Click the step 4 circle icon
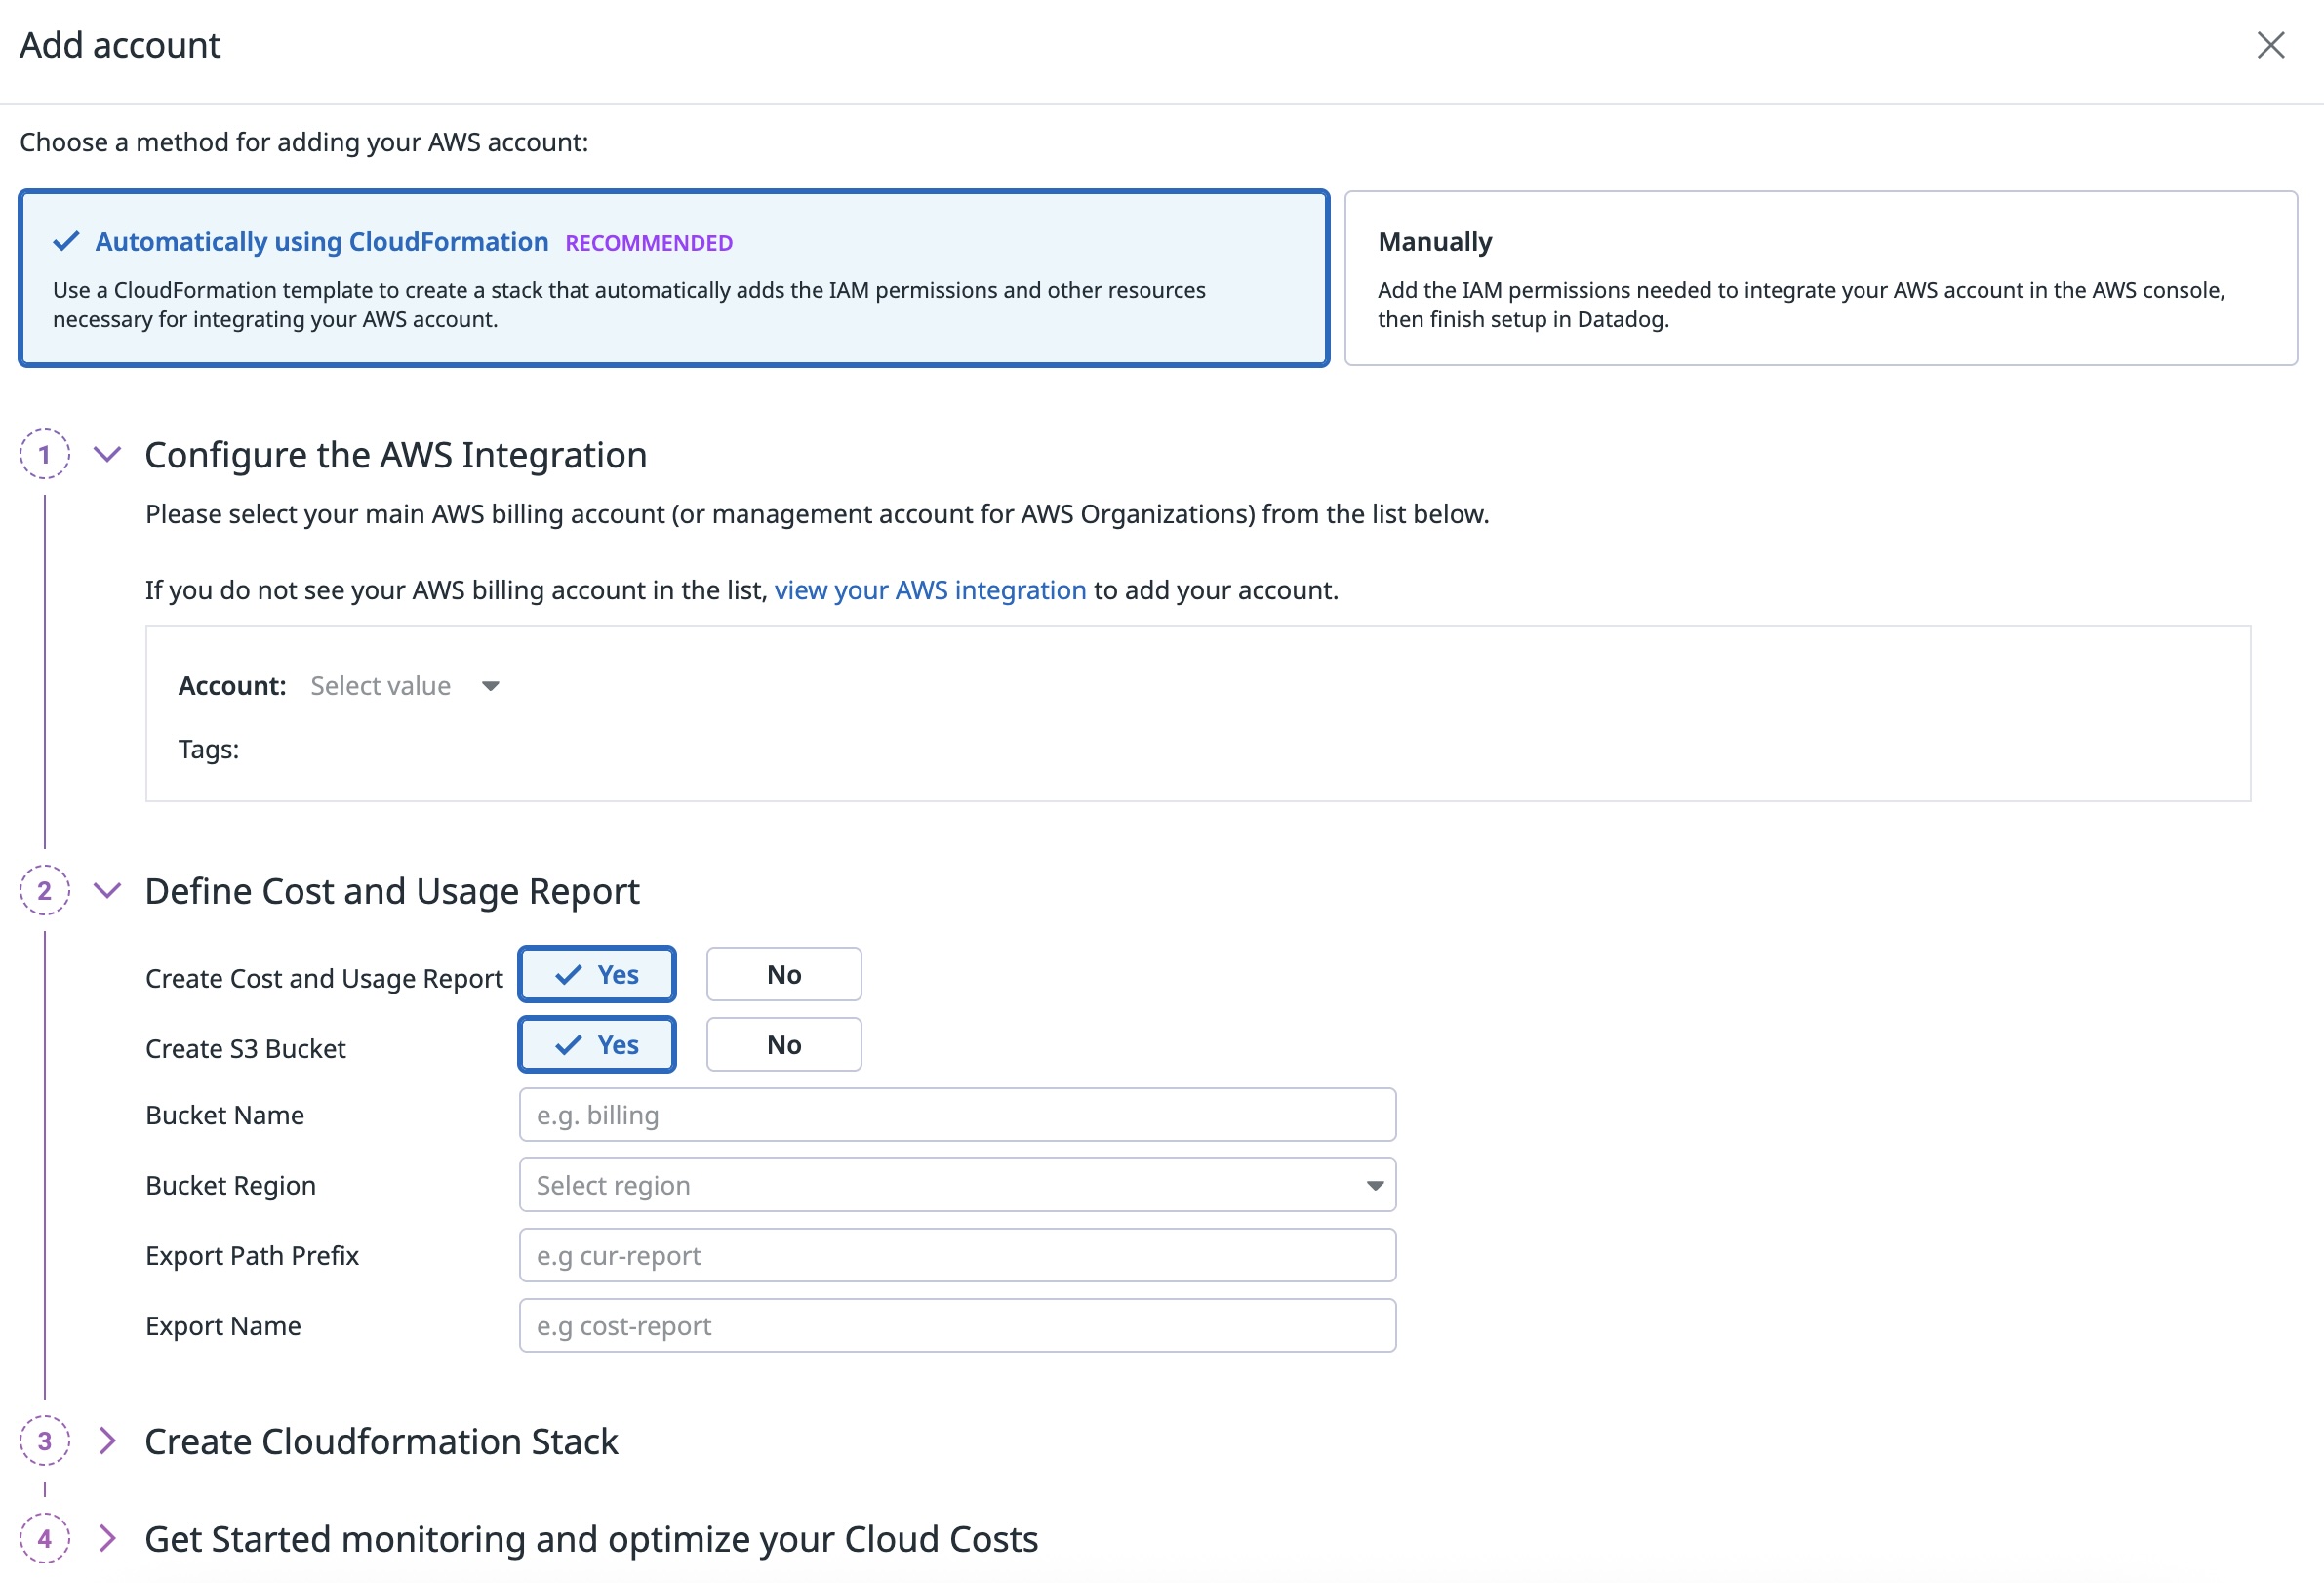This screenshot has height=1583, width=2324. pyautogui.click(x=44, y=1538)
